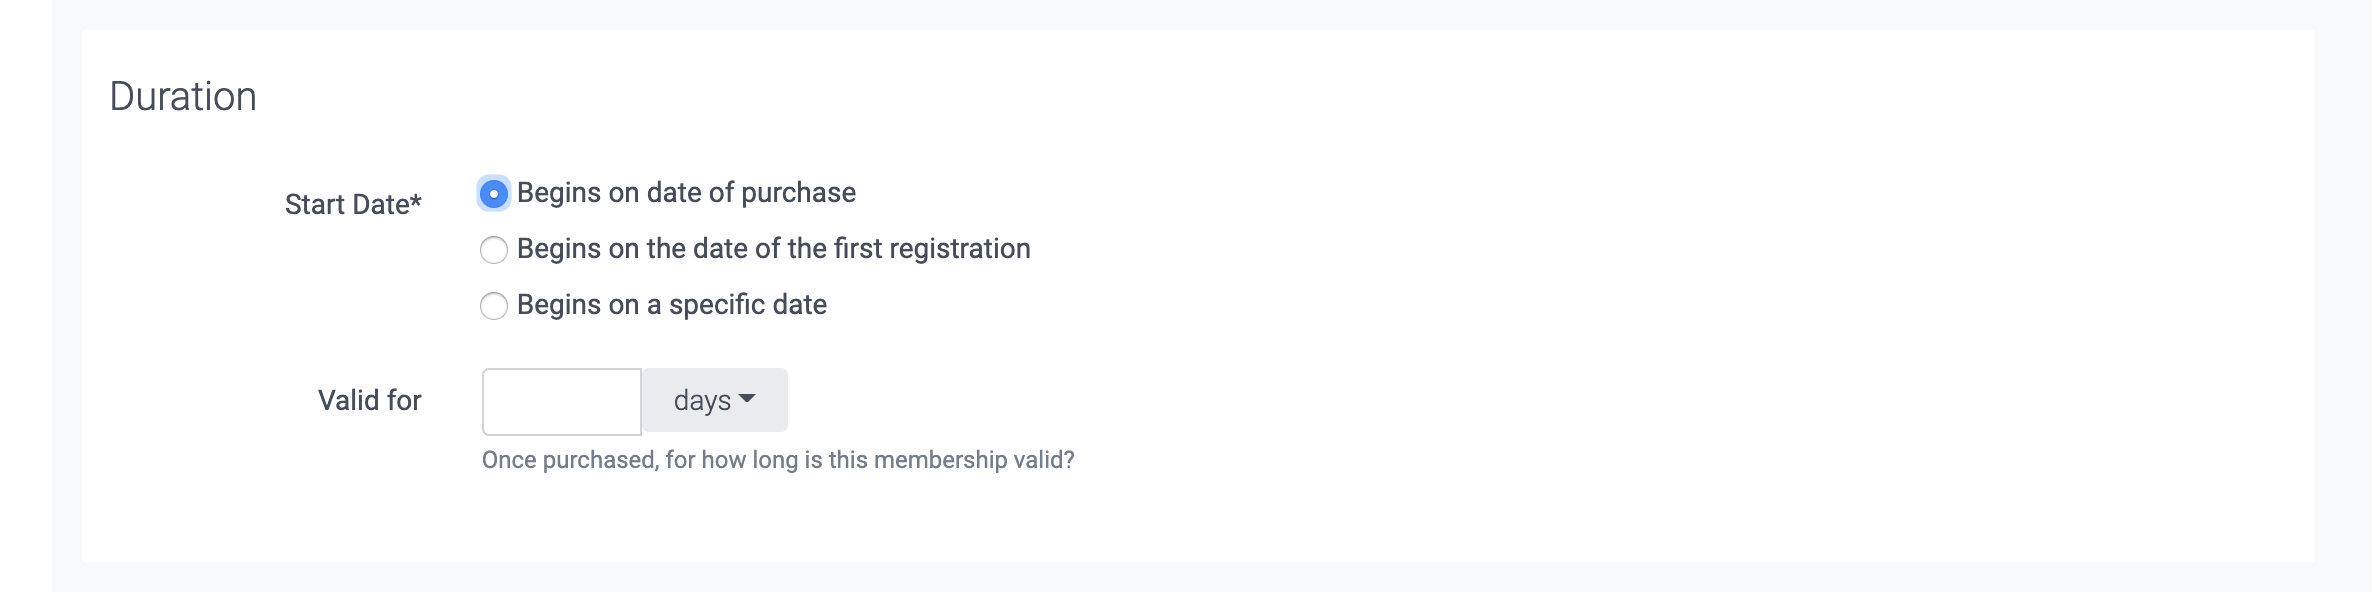Select the "Begins on a specific date" radio button
This screenshot has width=2372, height=592.
[494, 306]
